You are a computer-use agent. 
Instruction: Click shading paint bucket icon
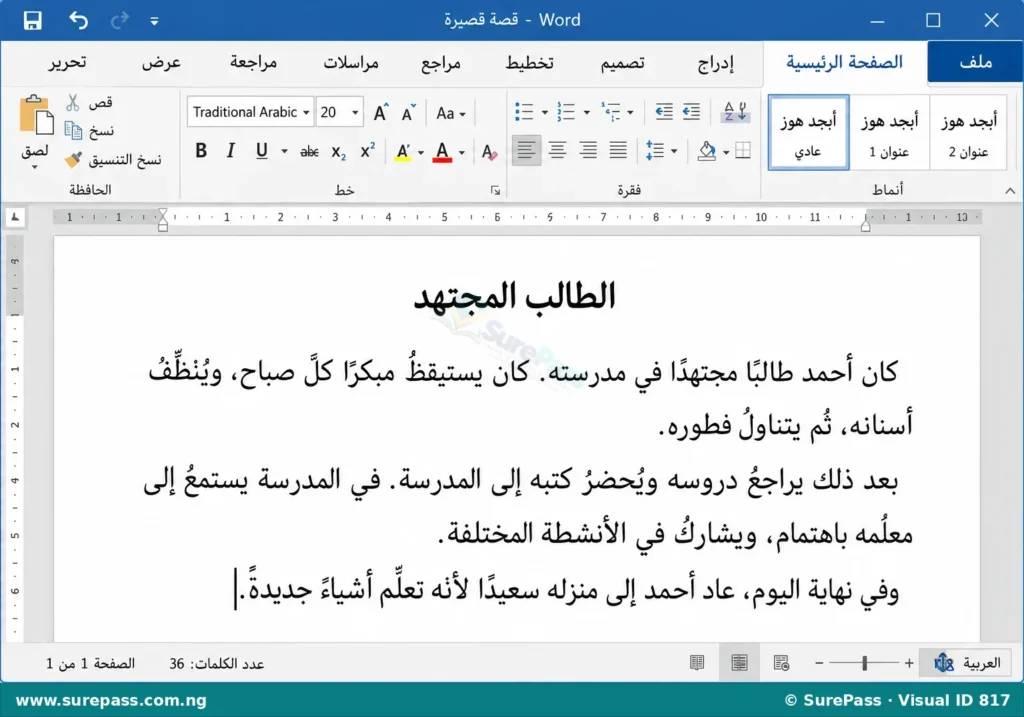click(x=707, y=151)
